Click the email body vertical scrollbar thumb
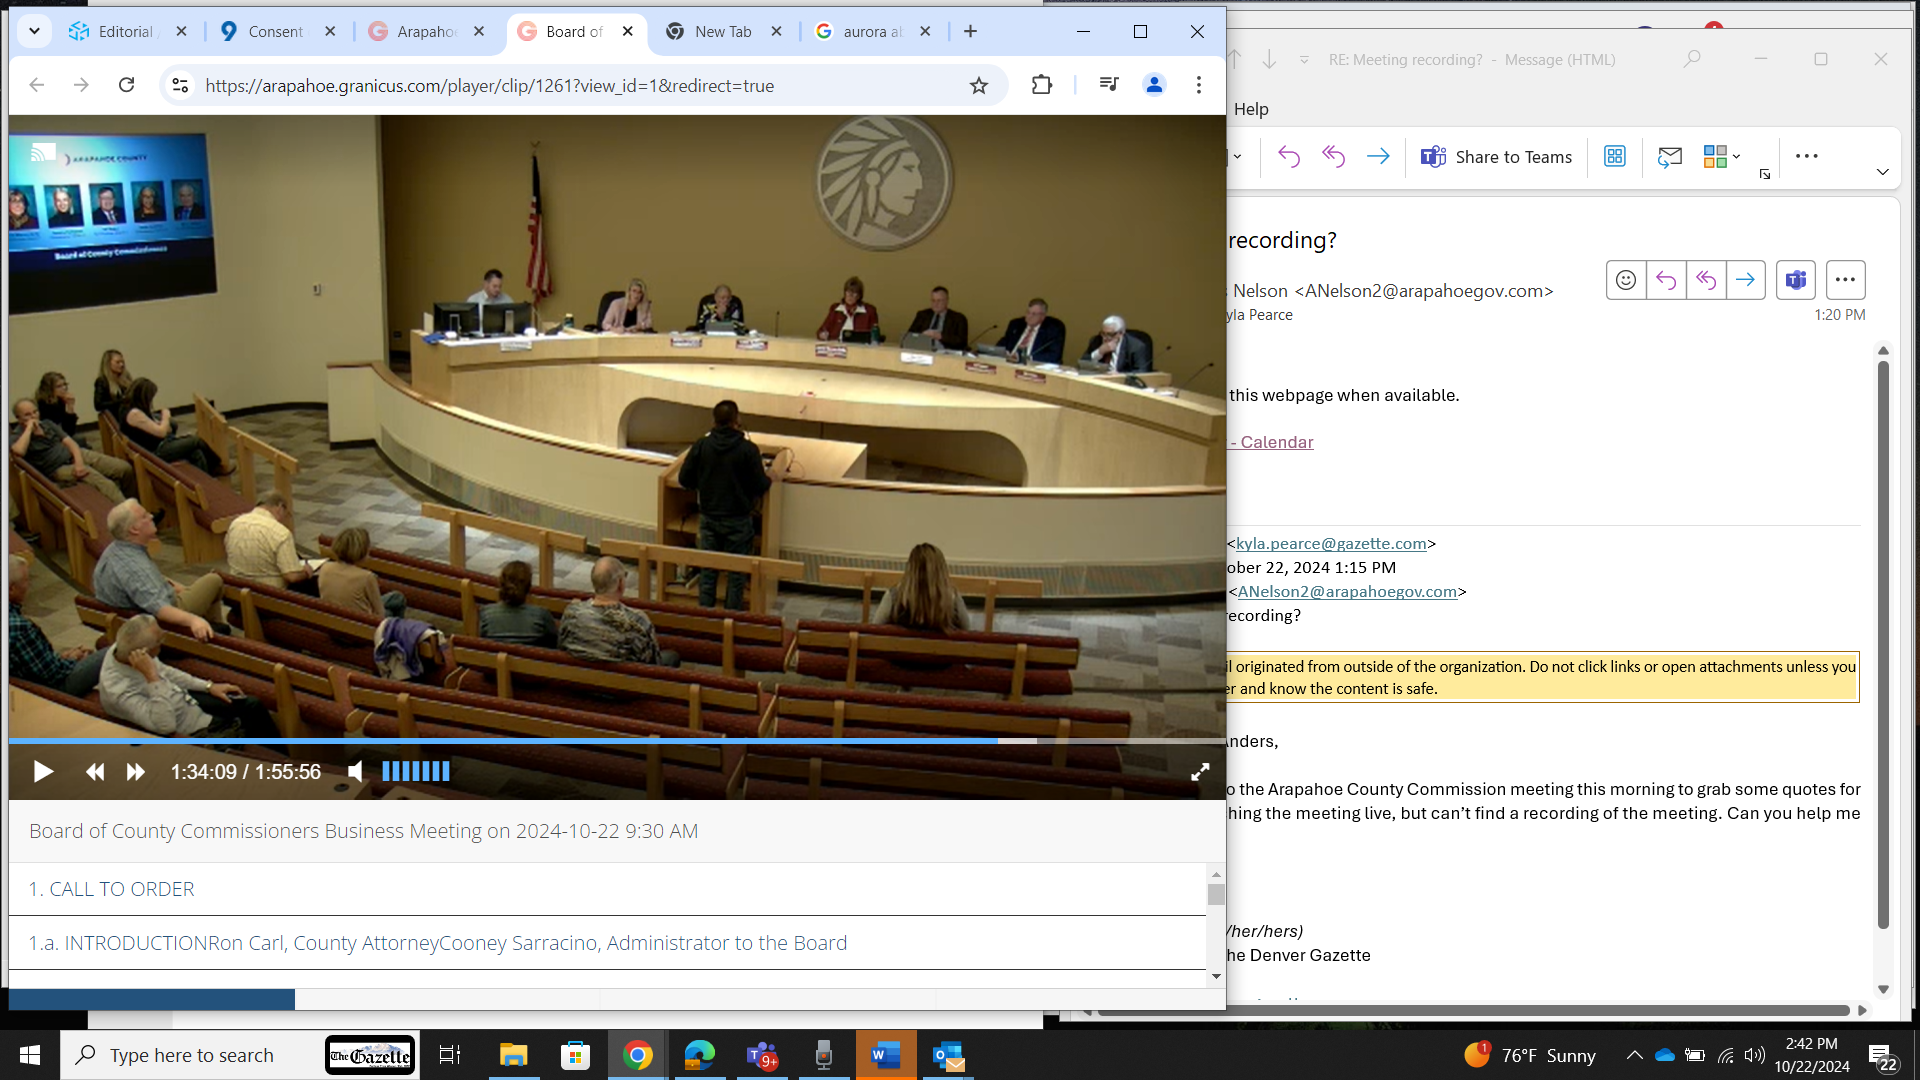This screenshot has width=1920, height=1080. (x=1883, y=645)
